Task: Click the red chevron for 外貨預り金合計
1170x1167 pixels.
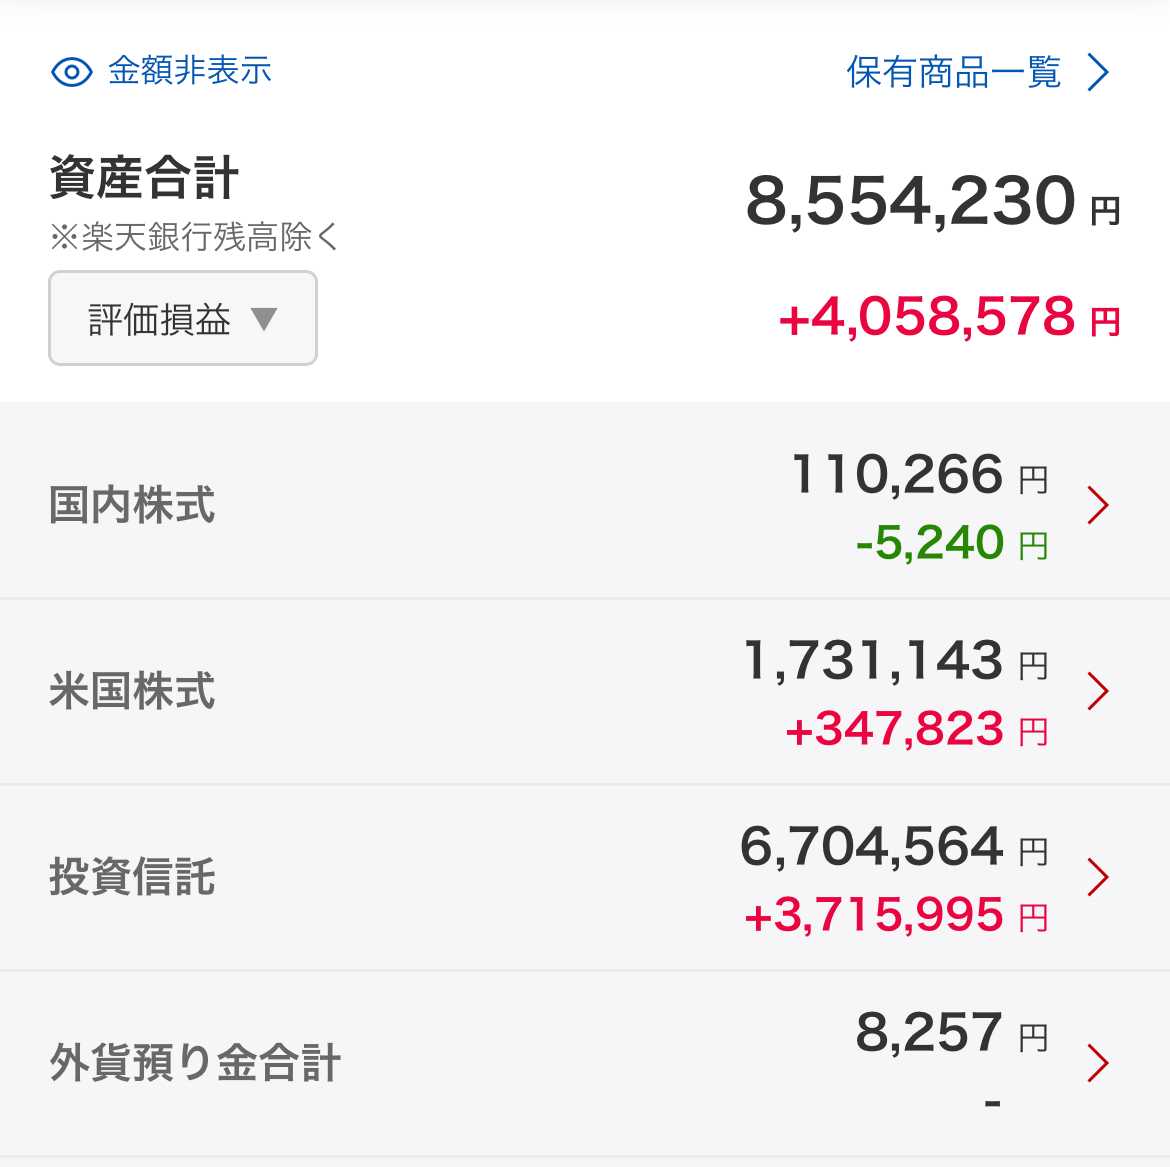Action: [x=1098, y=1063]
